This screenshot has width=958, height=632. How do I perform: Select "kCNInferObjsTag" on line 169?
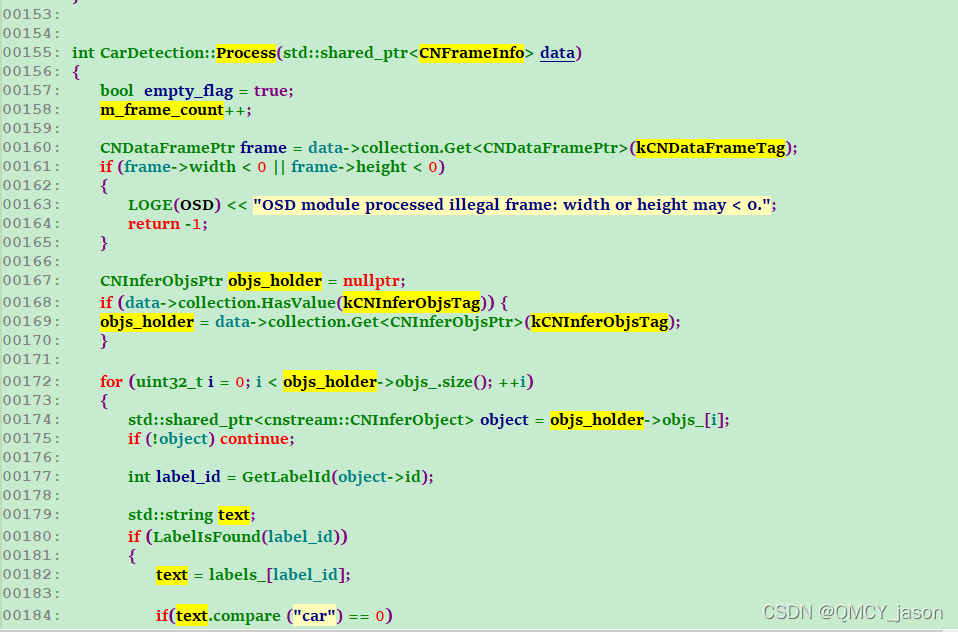tap(599, 322)
